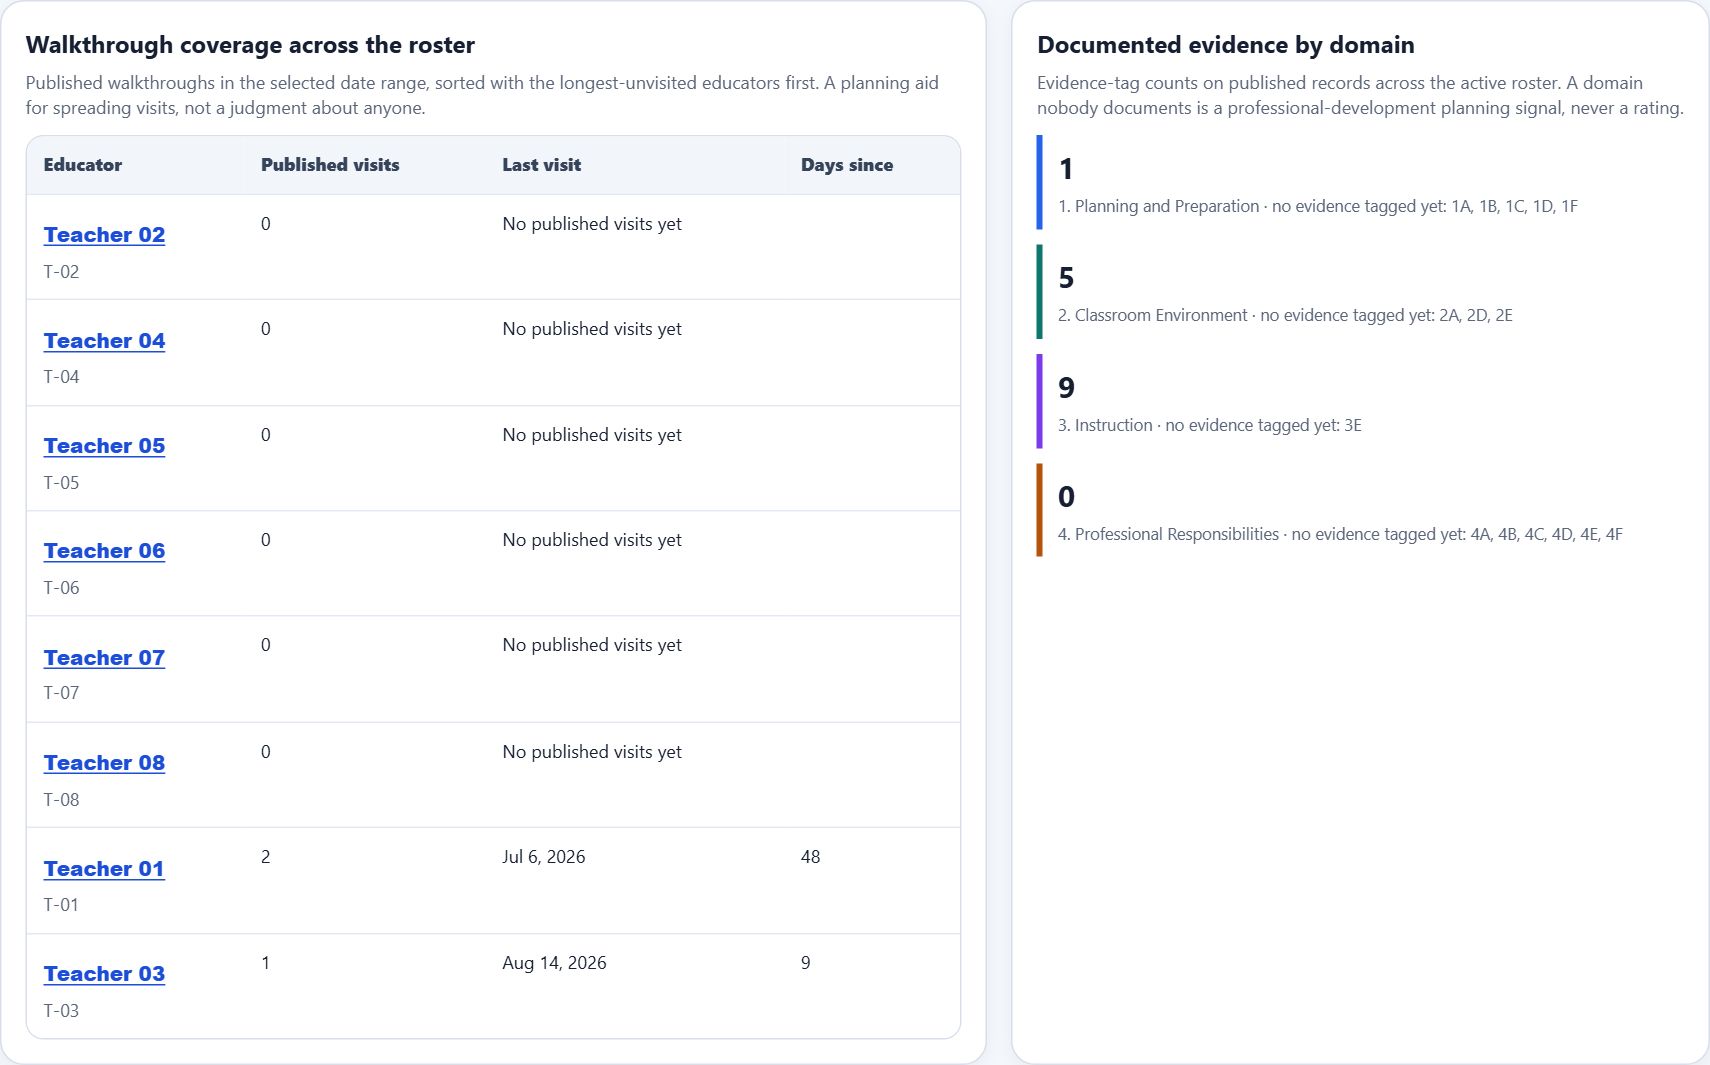Viewport: 1710px width, 1065px height.
Task: Click the T-05 educator ID
Action: point(61,483)
